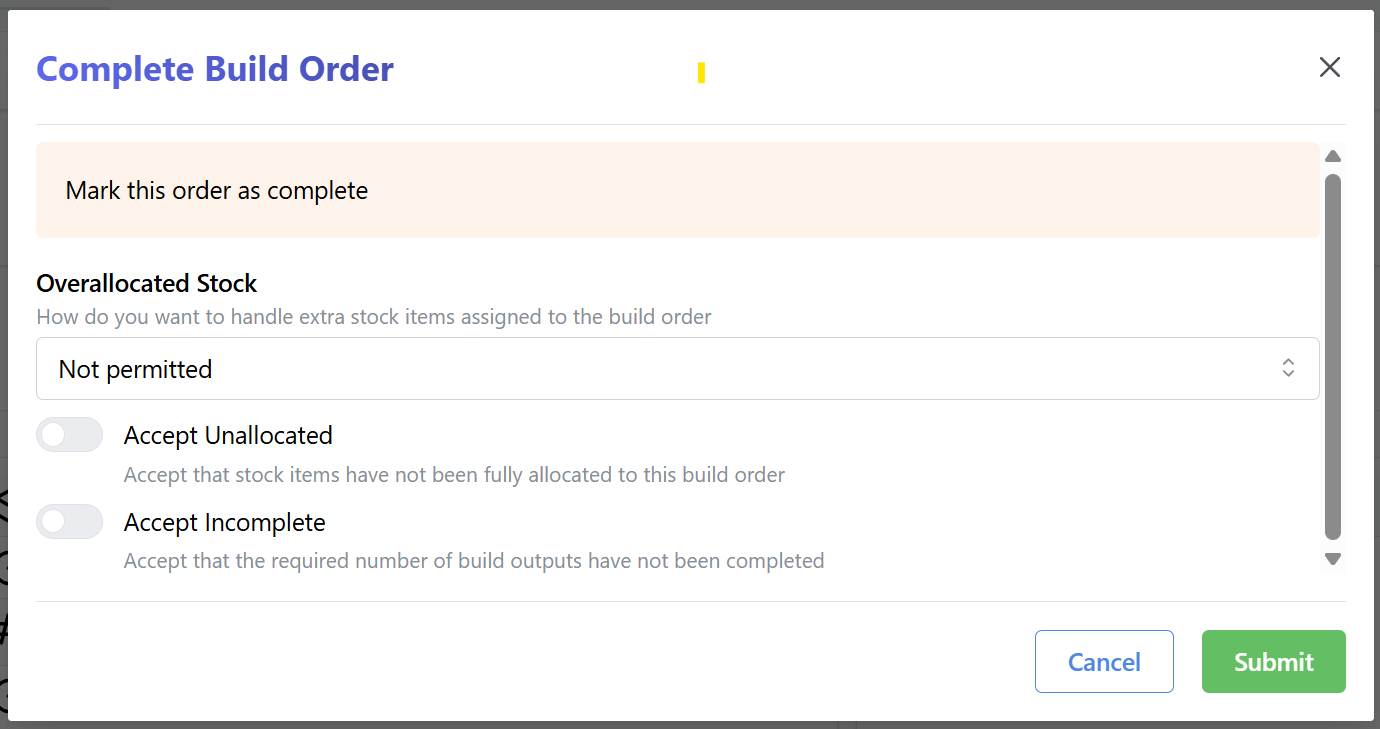Click the Overallocated Stock field label
This screenshot has height=729, width=1380.
coord(147,284)
